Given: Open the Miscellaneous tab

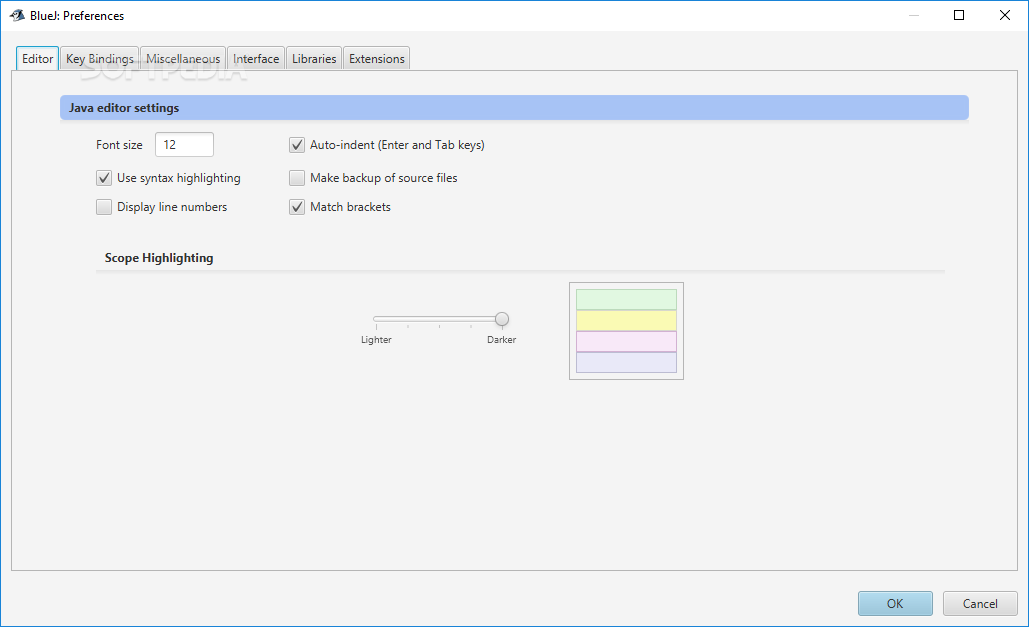Looking at the screenshot, I should coord(183,58).
